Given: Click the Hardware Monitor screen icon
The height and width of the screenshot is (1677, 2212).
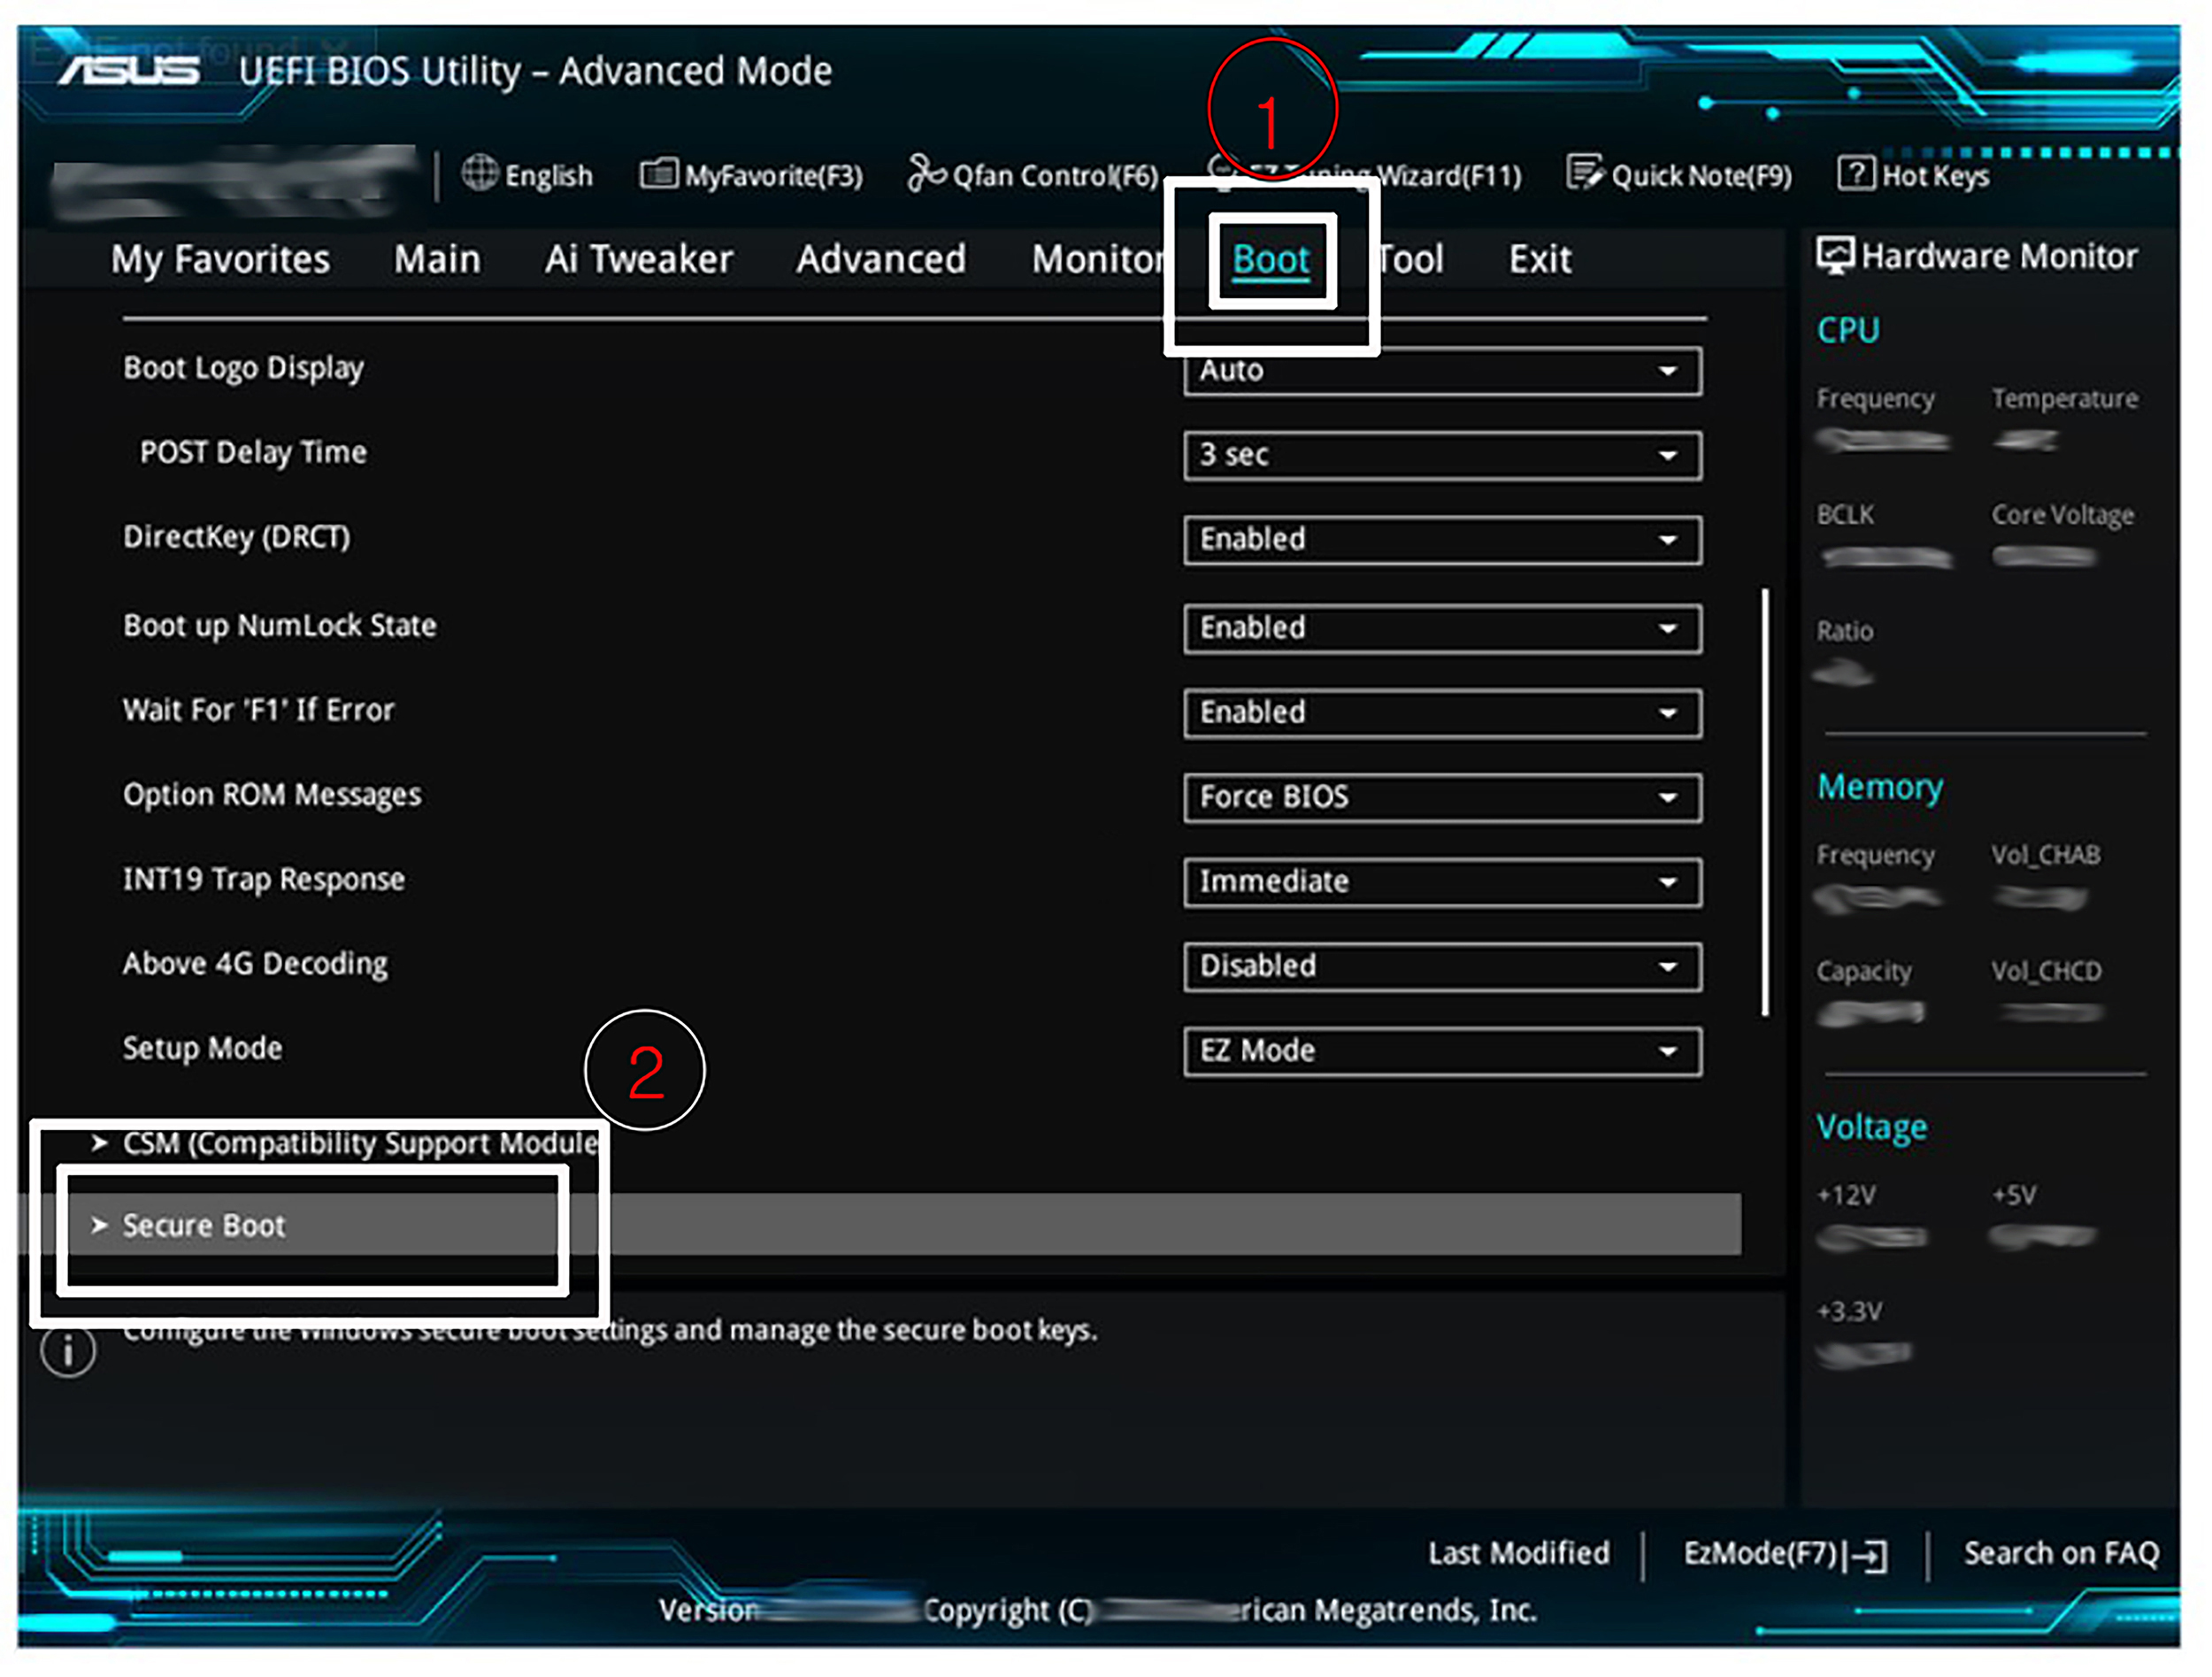Looking at the screenshot, I should point(1835,255).
